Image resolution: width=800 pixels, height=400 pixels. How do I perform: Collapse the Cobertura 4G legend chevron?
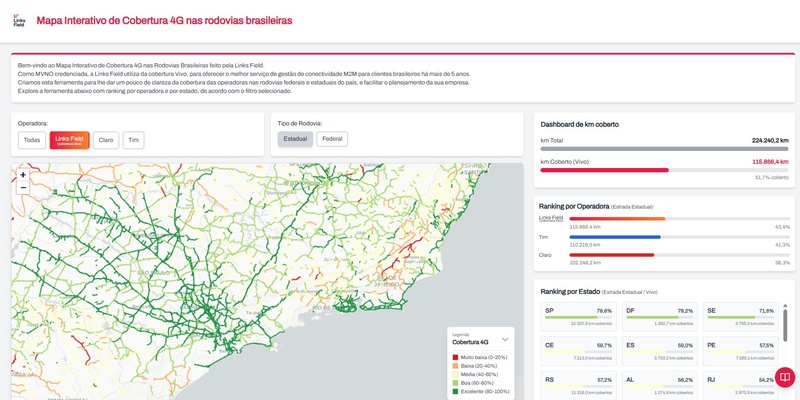pos(505,339)
